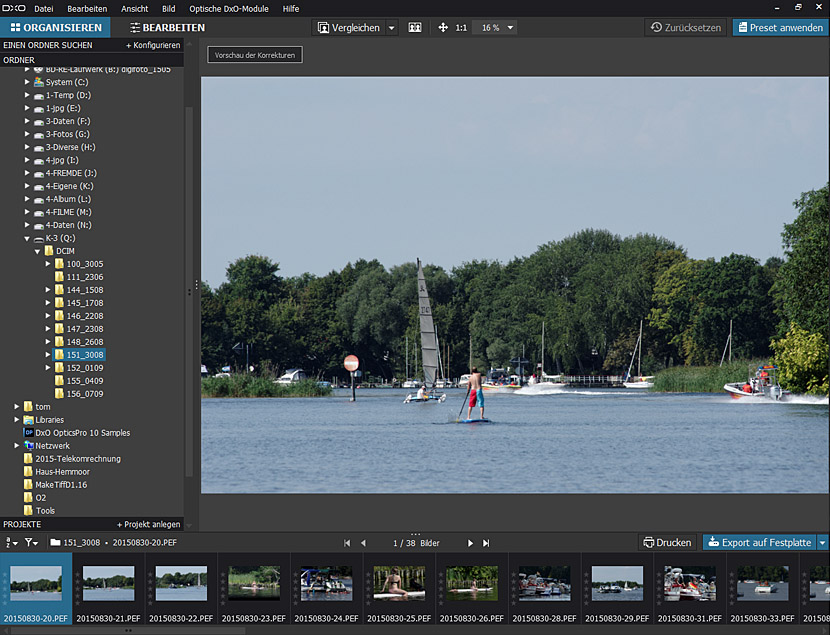Open the zoom percentage dropdown showing 16 %
The width and height of the screenshot is (830, 635).
tap(495, 28)
